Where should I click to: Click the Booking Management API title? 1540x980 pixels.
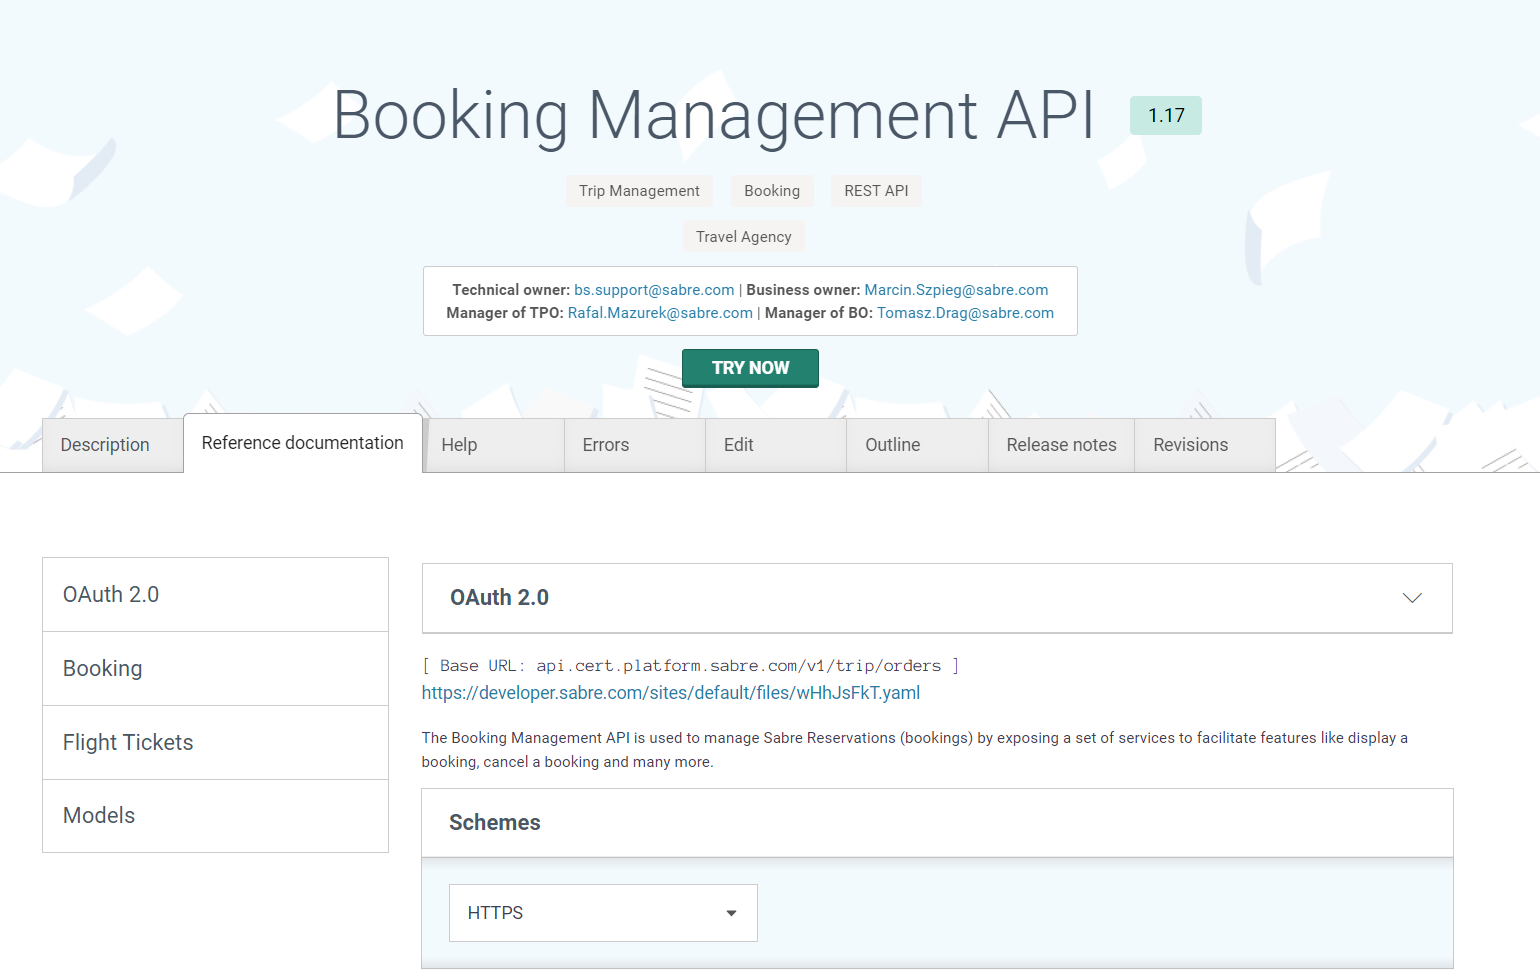713,116
